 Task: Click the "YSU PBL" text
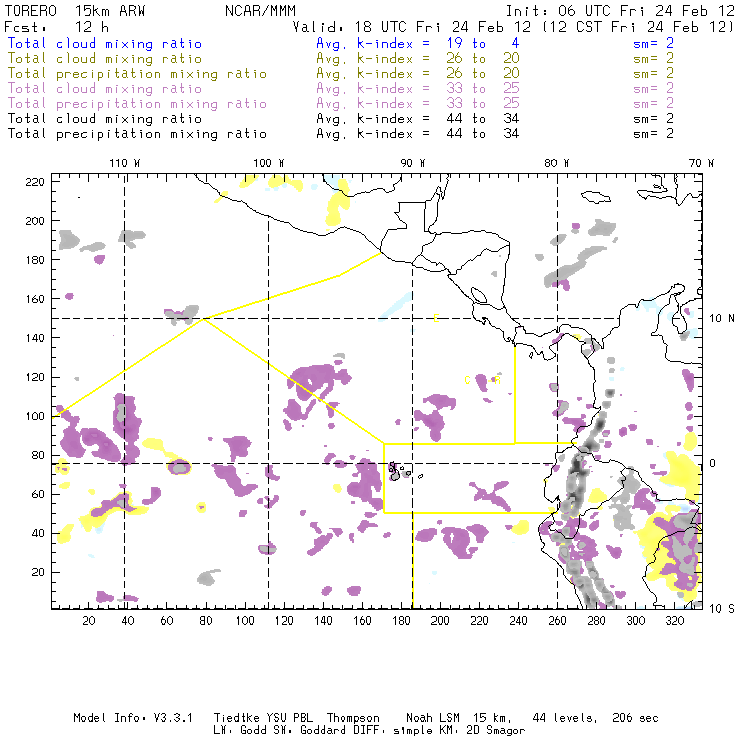click(289, 718)
